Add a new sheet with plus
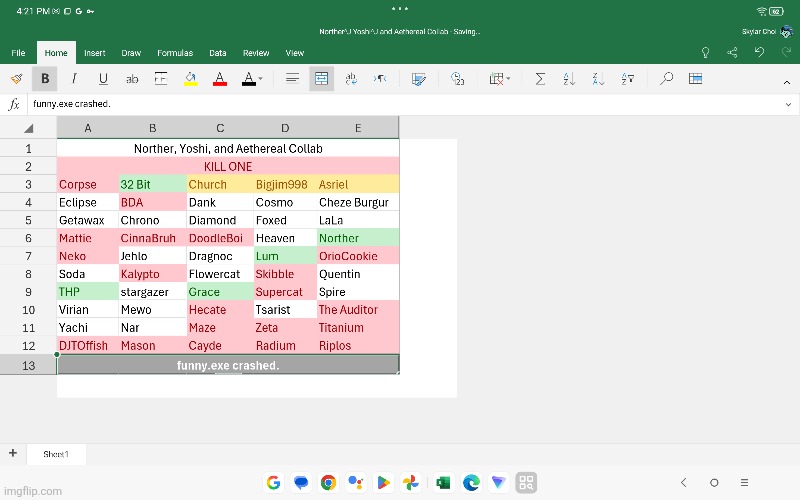The width and height of the screenshot is (800, 500). [x=13, y=453]
